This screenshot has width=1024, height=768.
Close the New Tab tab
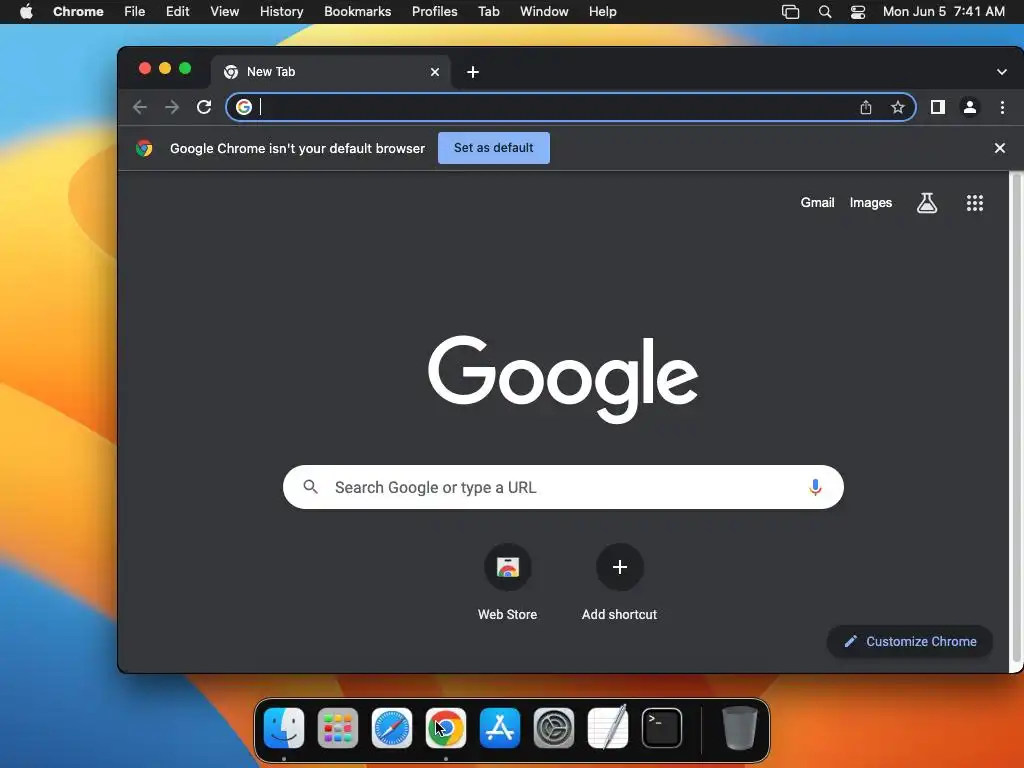click(x=435, y=72)
